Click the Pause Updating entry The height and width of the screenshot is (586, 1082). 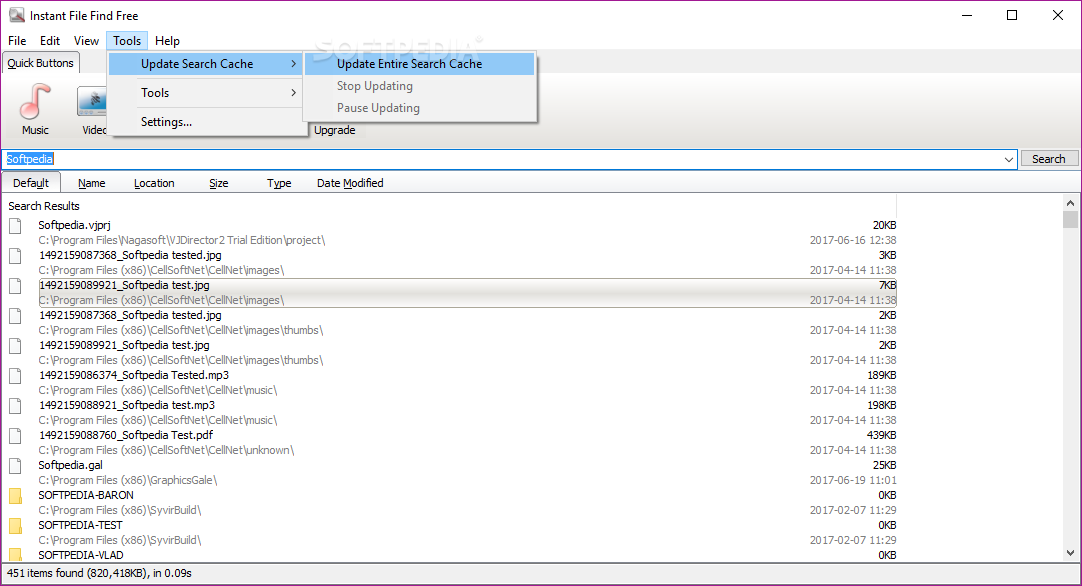click(420, 108)
